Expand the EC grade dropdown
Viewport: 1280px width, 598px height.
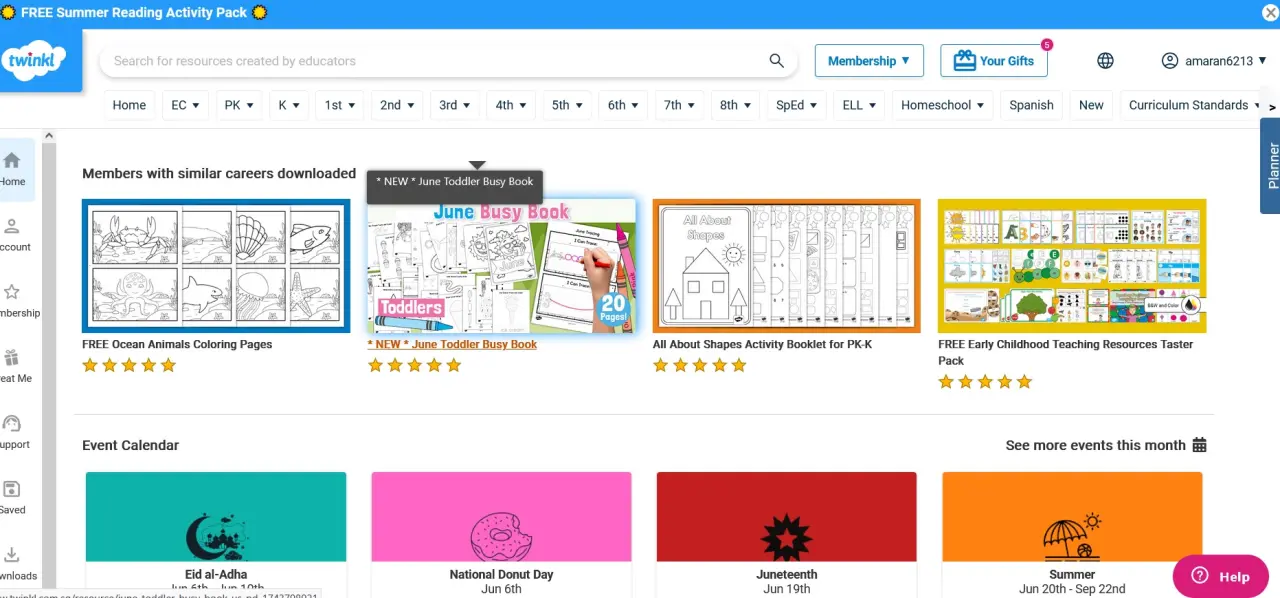click(186, 105)
